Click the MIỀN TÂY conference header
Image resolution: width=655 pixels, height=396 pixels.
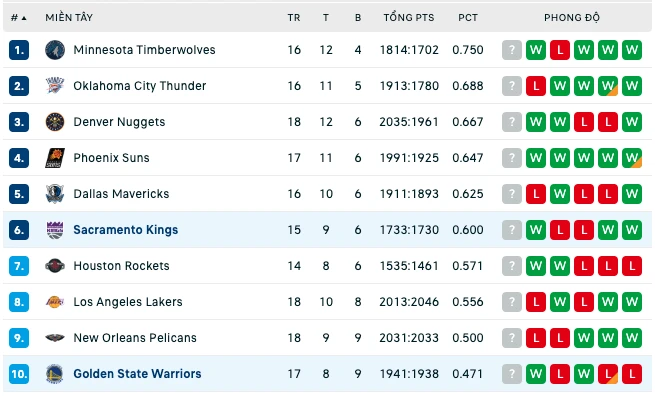click(x=69, y=18)
